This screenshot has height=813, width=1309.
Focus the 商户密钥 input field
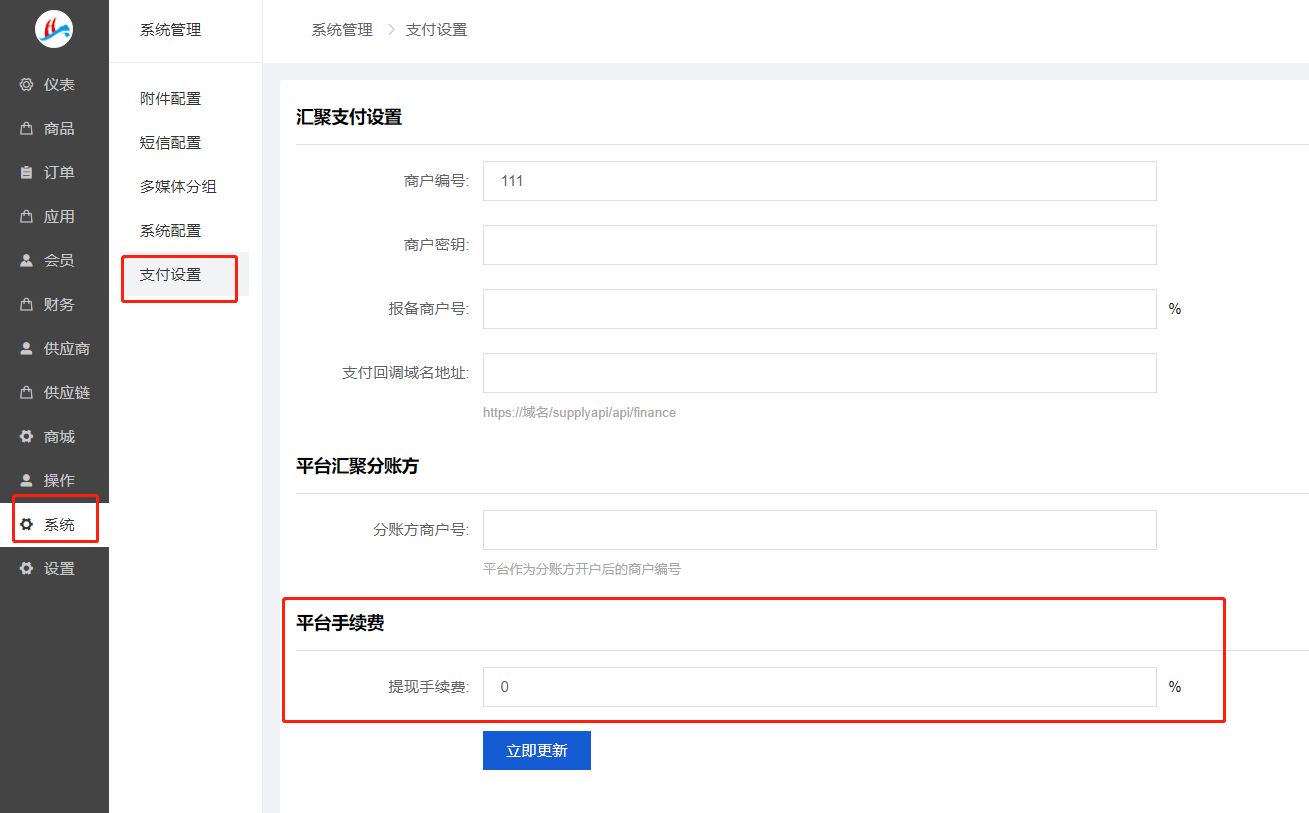point(819,245)
